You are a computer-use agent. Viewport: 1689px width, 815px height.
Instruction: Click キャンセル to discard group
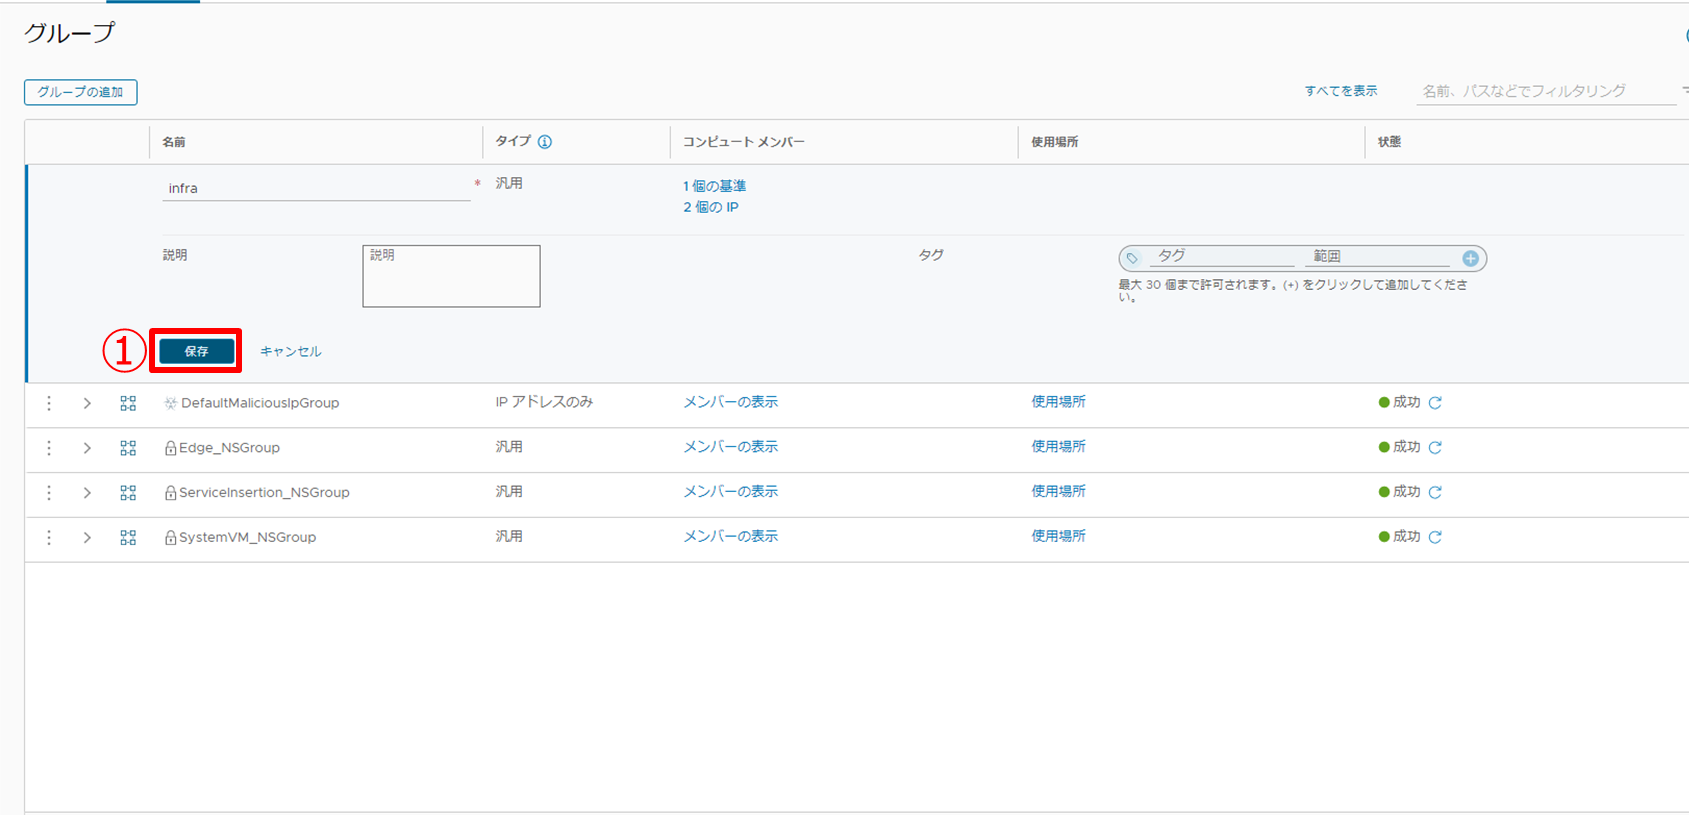point(291,352)
